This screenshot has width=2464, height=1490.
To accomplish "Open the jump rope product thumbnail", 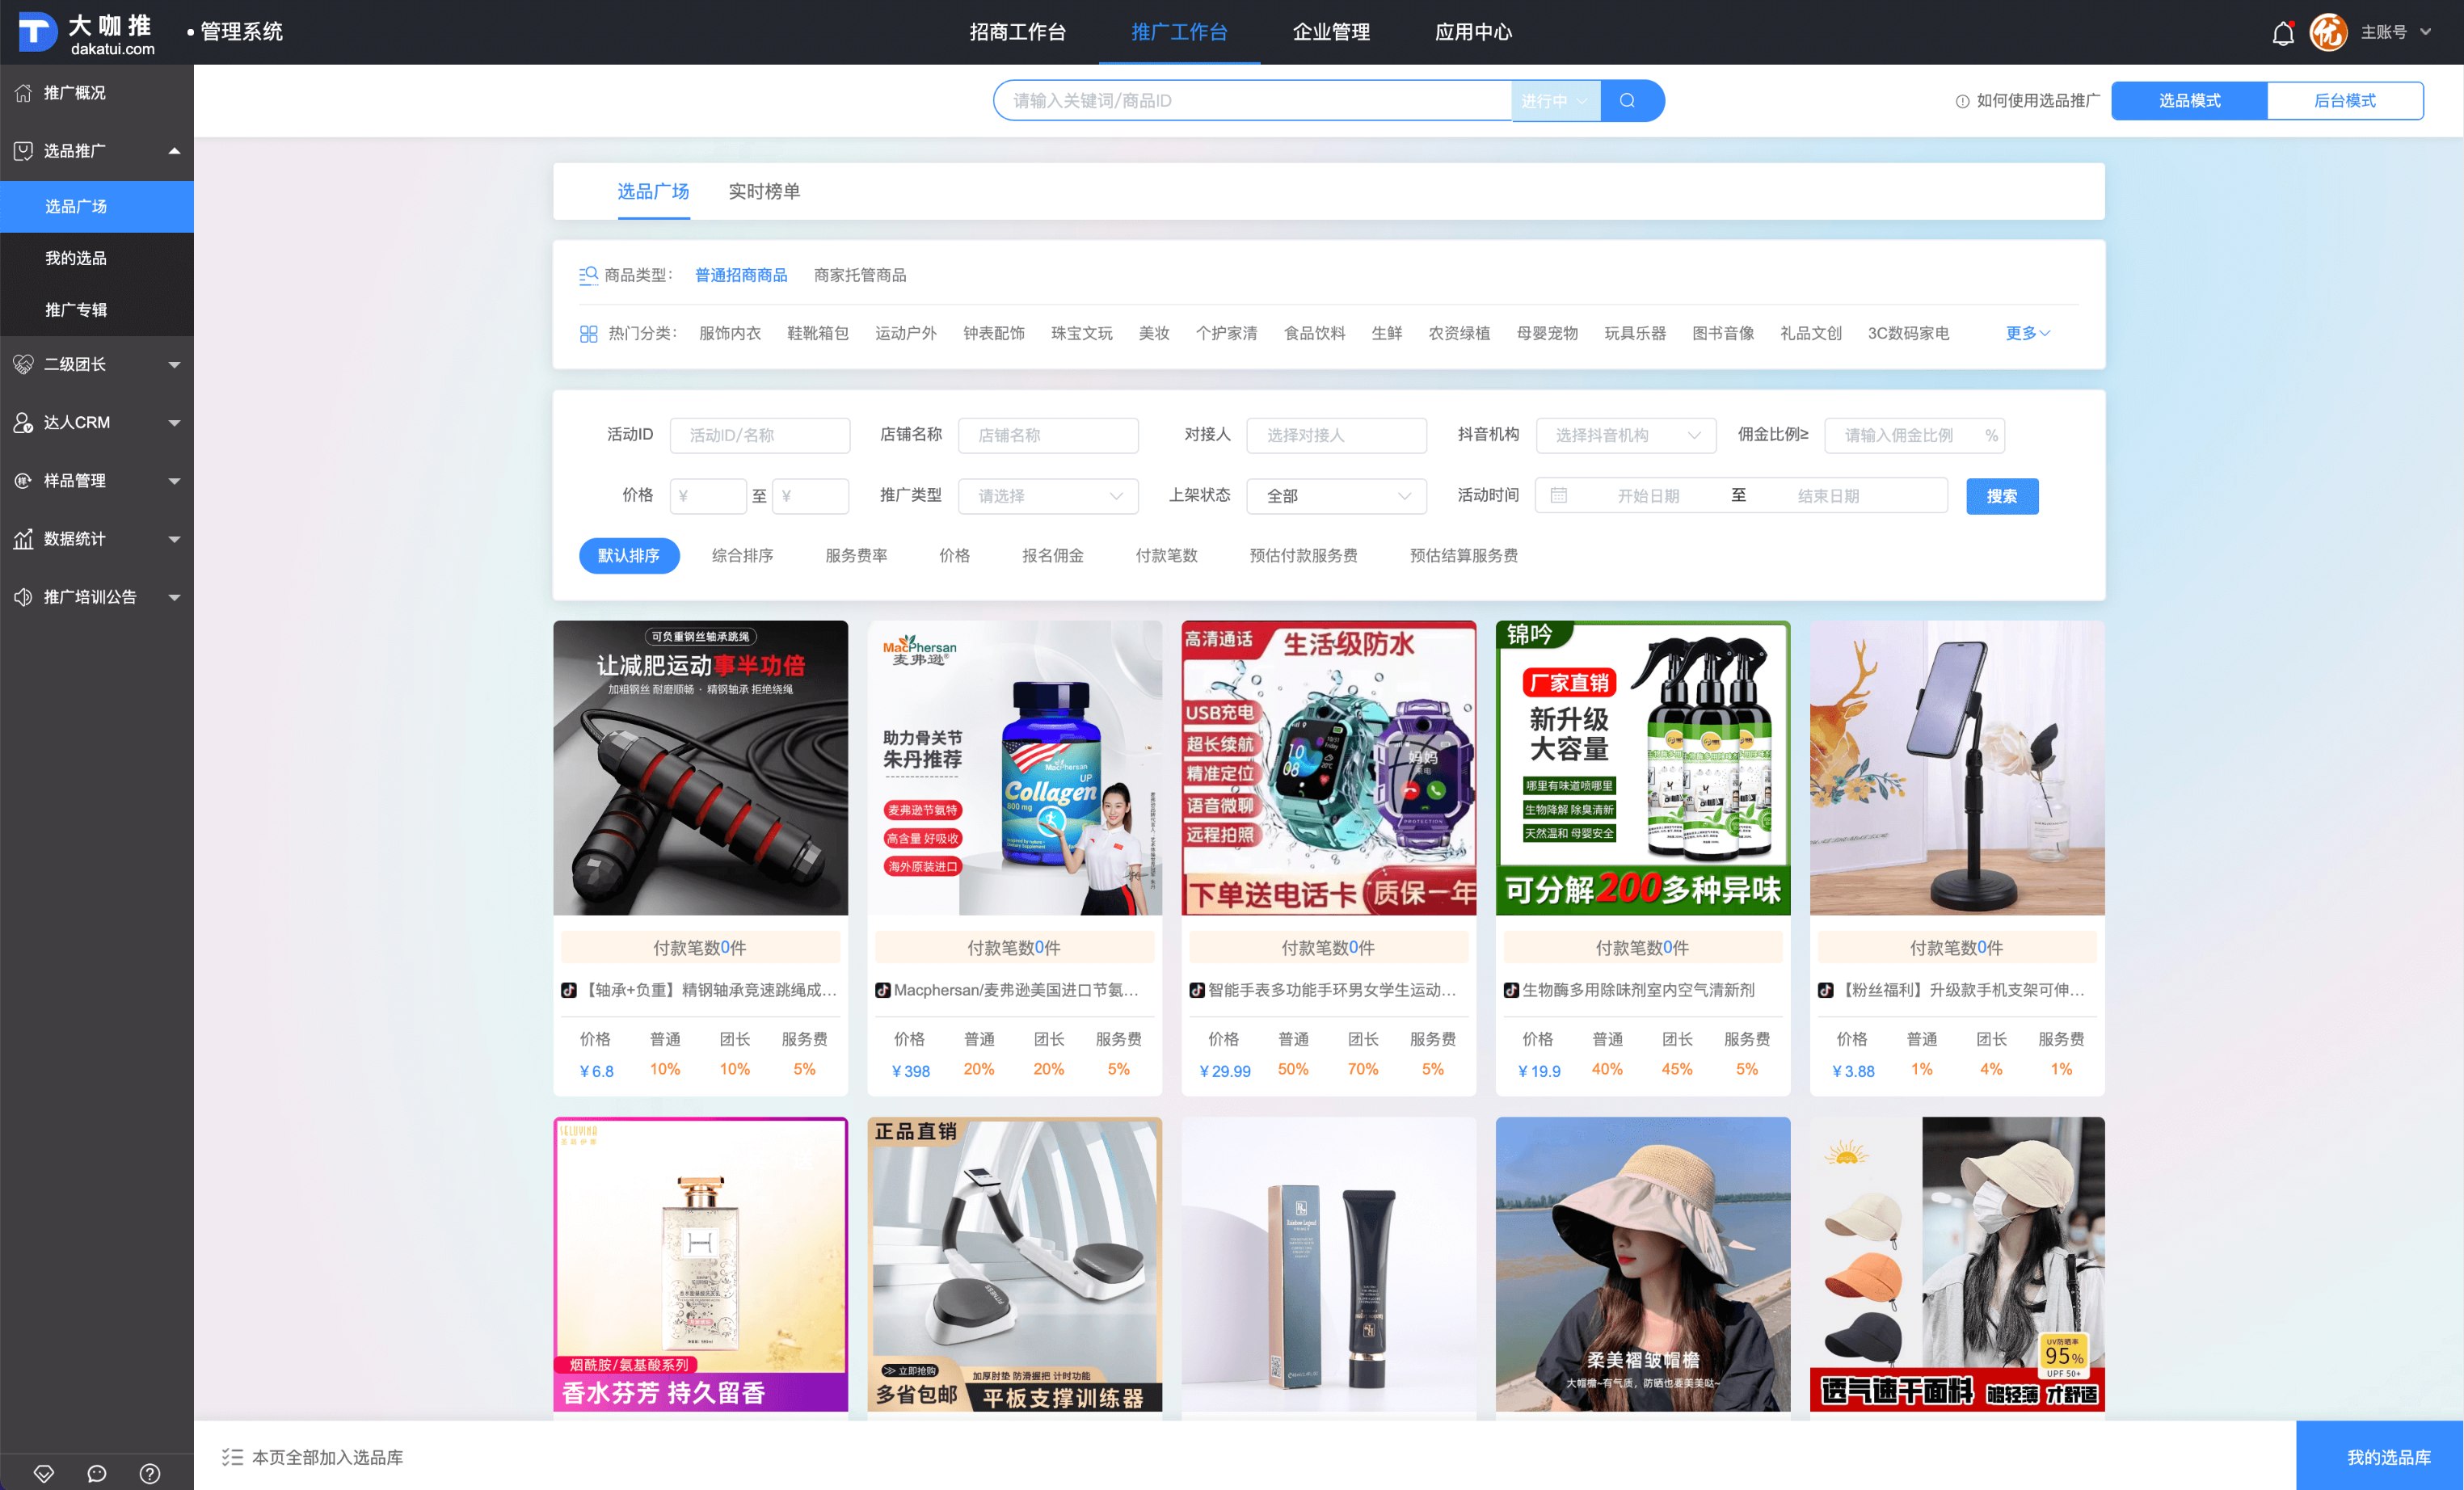I will (x=700, y=767).
